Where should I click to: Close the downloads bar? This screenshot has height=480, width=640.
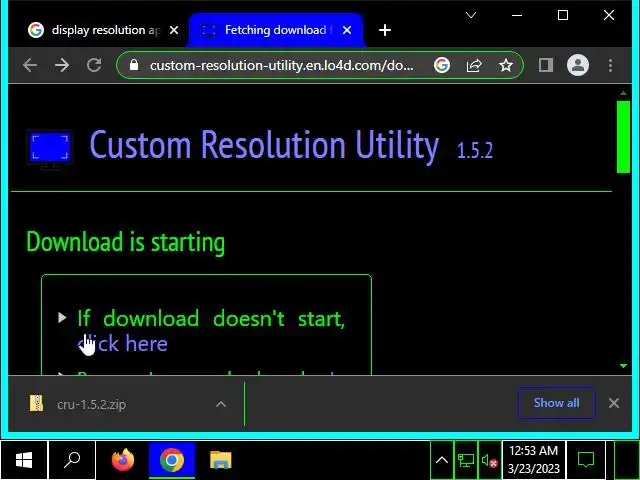click(x=614, y=403)
